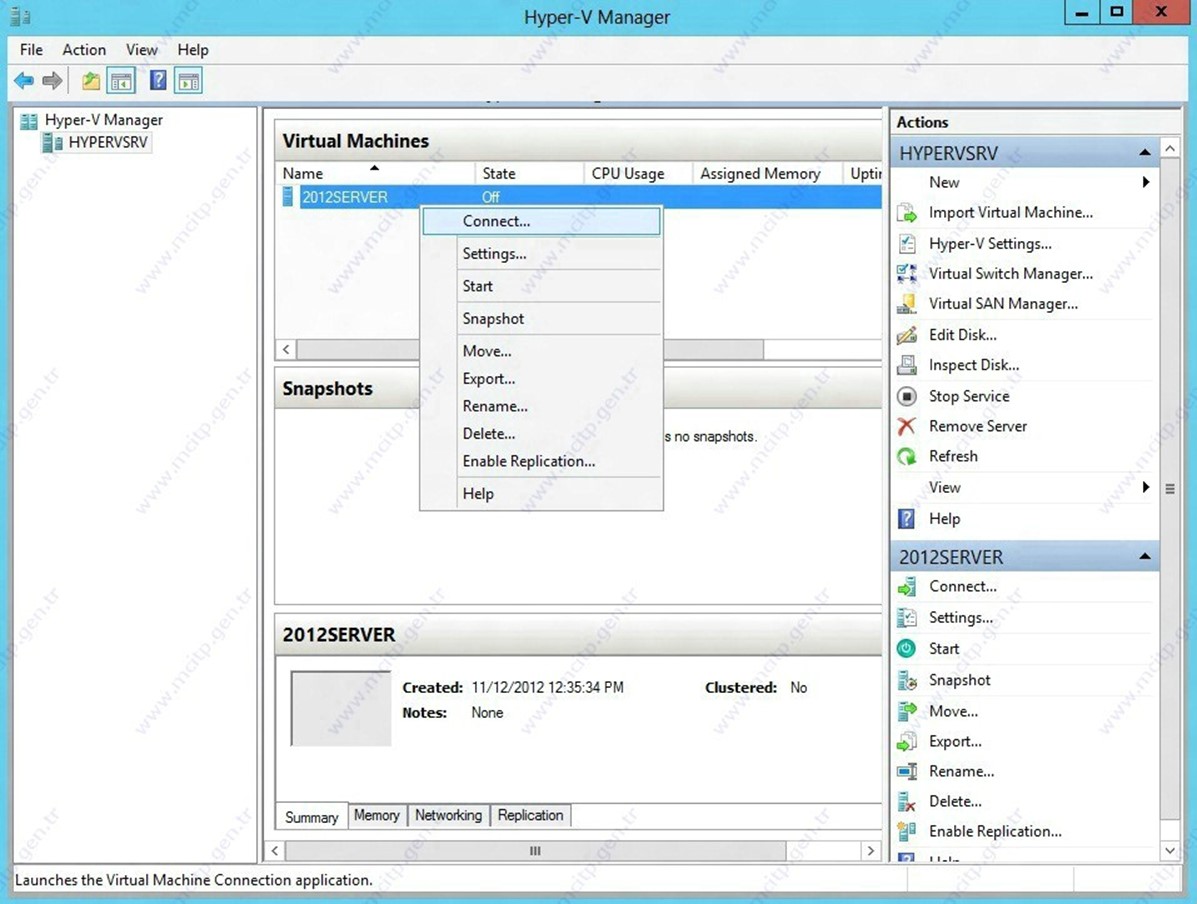
Task: Click the Snapshot icon in Actions pane
Action: (906, 680)
